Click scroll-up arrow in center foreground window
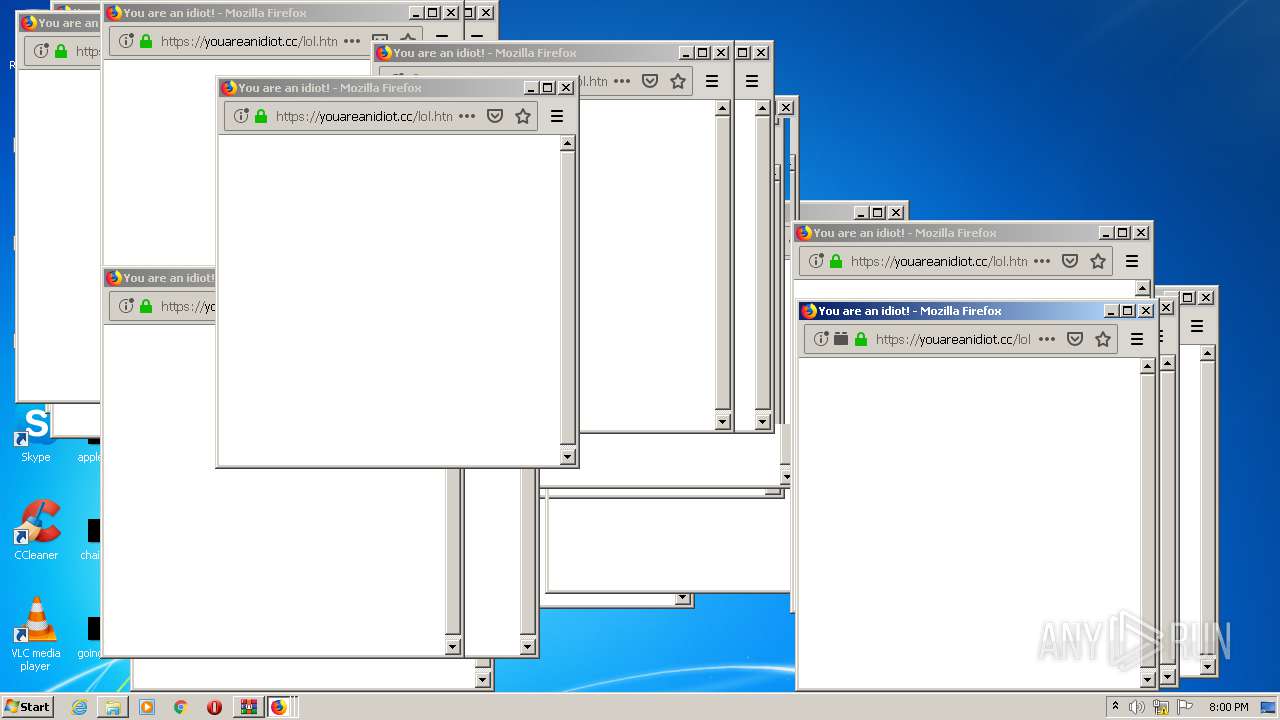1280x720 pixels. pos(567,144)
